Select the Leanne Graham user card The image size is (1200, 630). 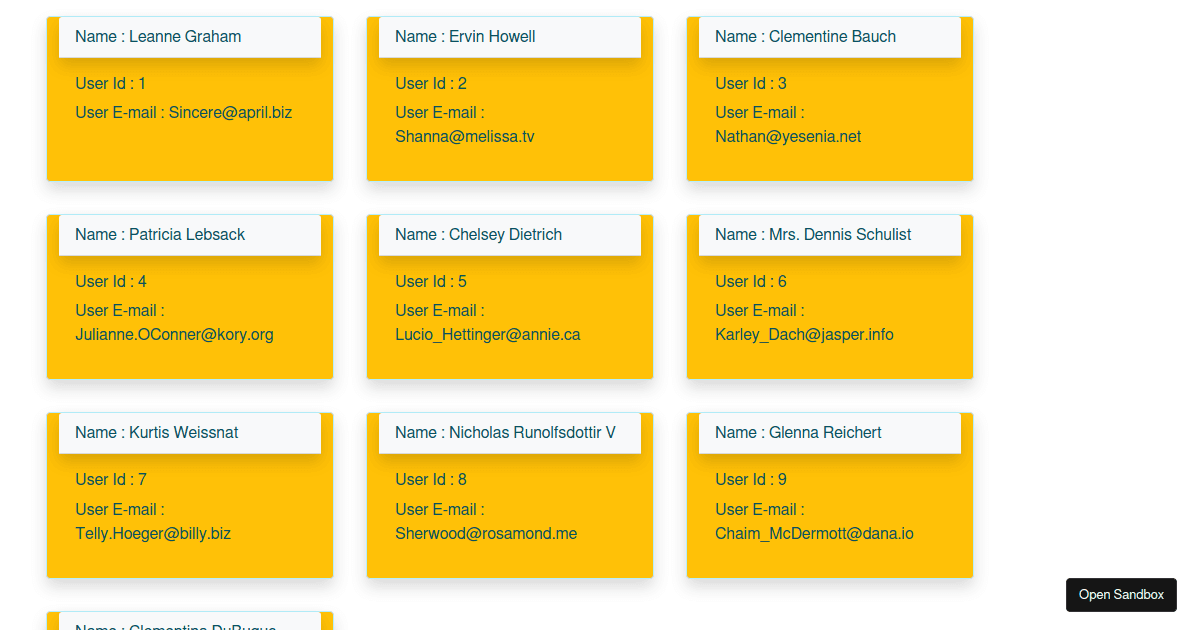click(189, 97)
